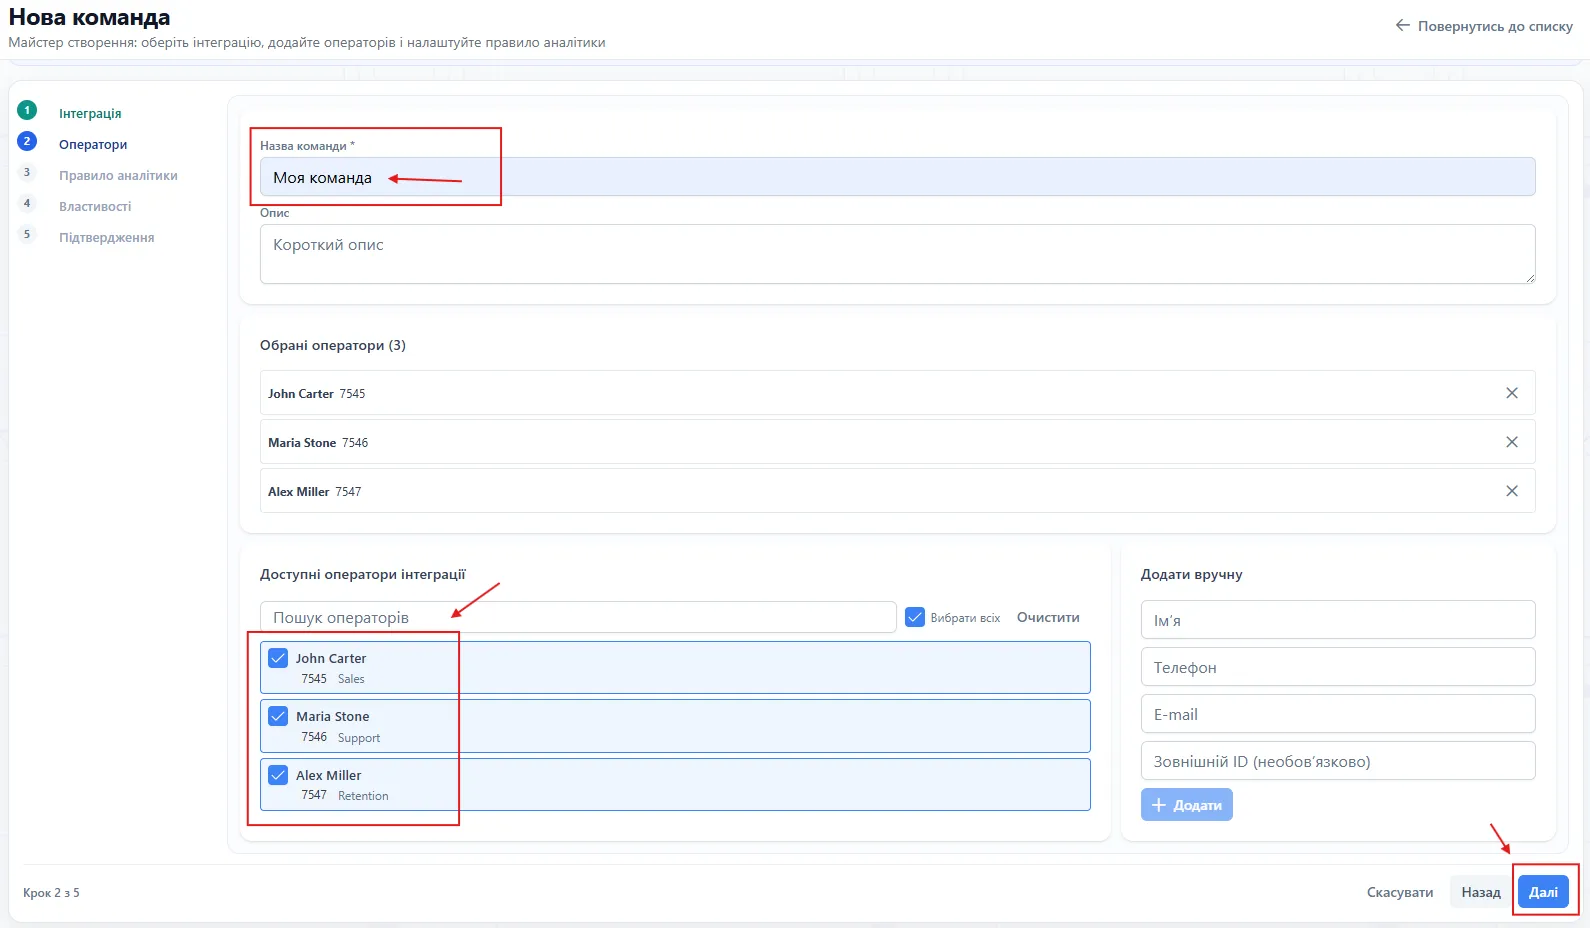
Task: Uncheck Alex Miller operator checkbox
Action: (x=278, y=775)
